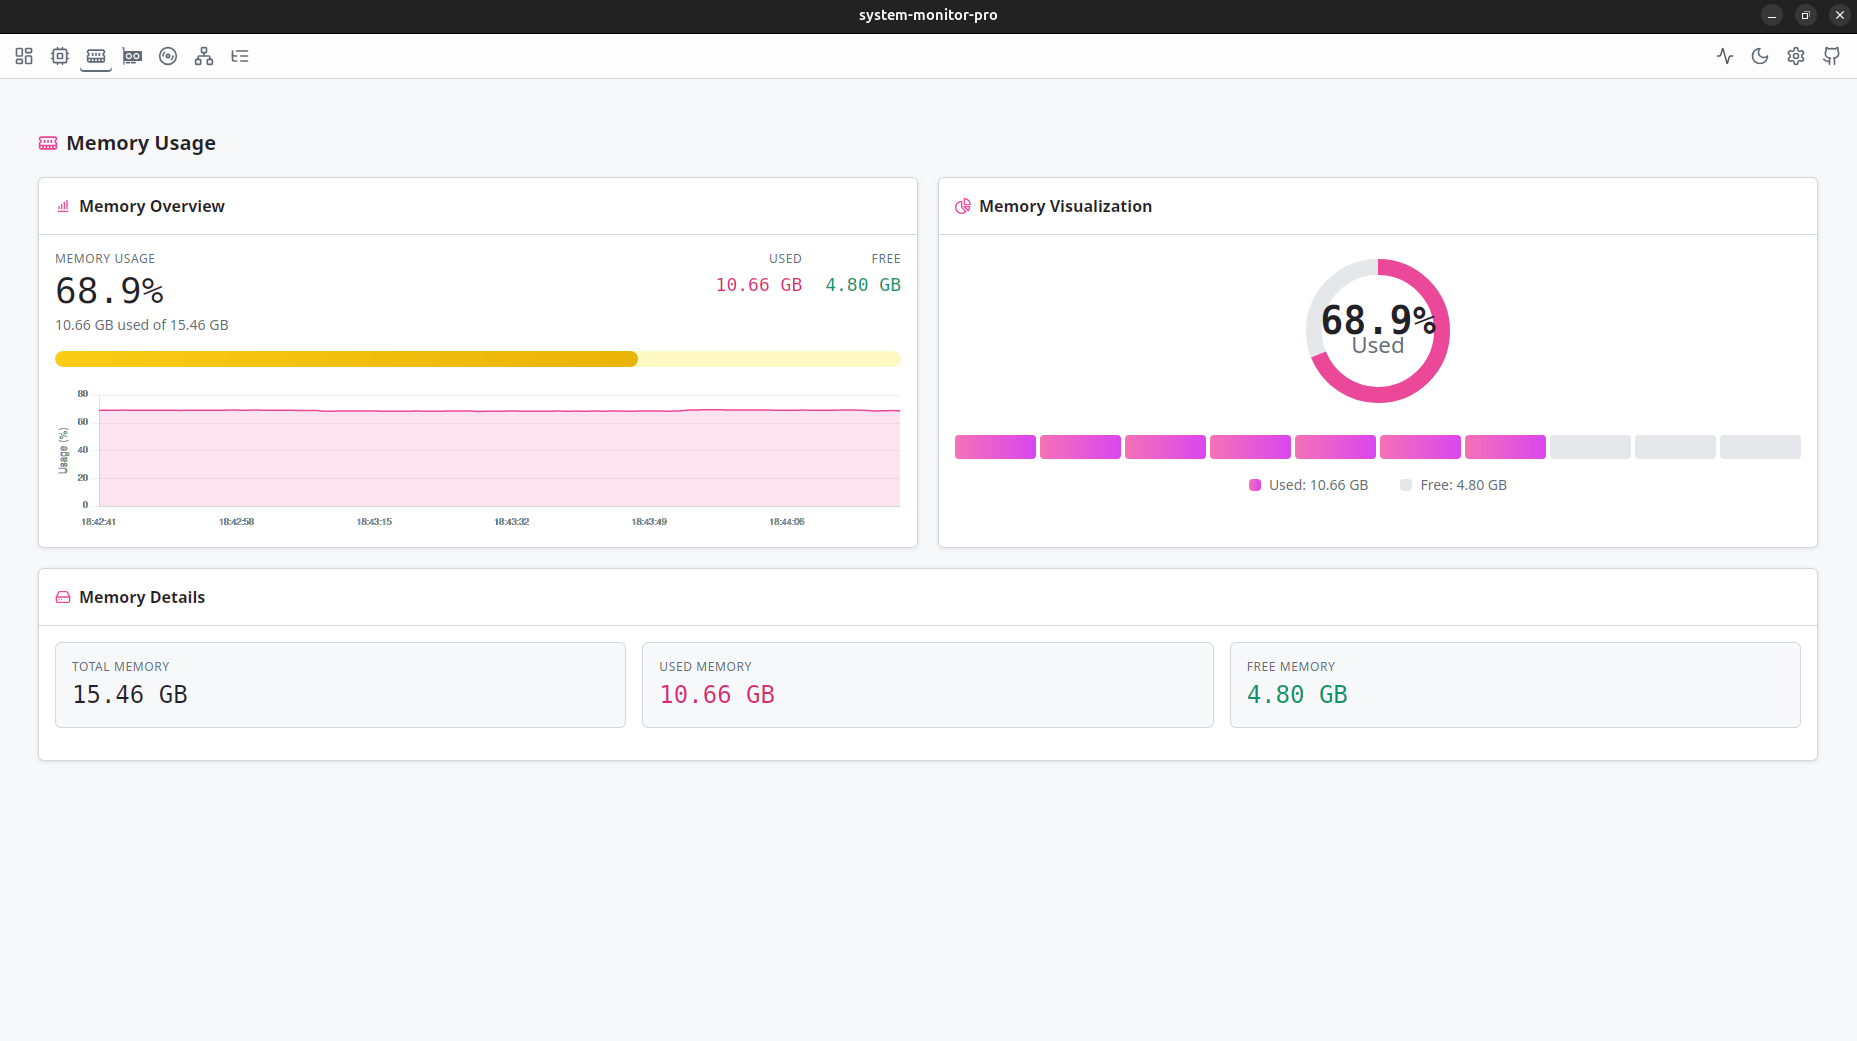Click the activity monitor icon
The width and height of the screenshot is (1857, 1041).
[x=1724, y=56]
